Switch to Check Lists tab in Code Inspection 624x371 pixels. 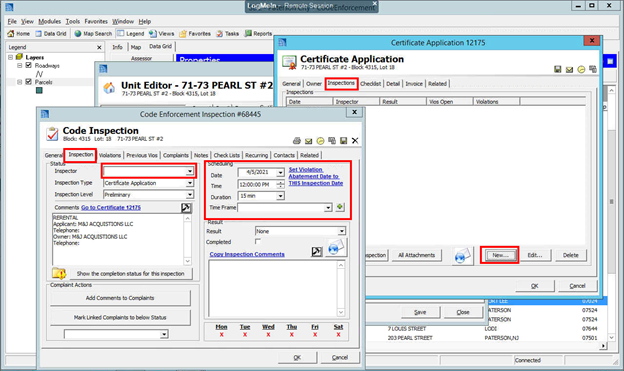point(226,155)
